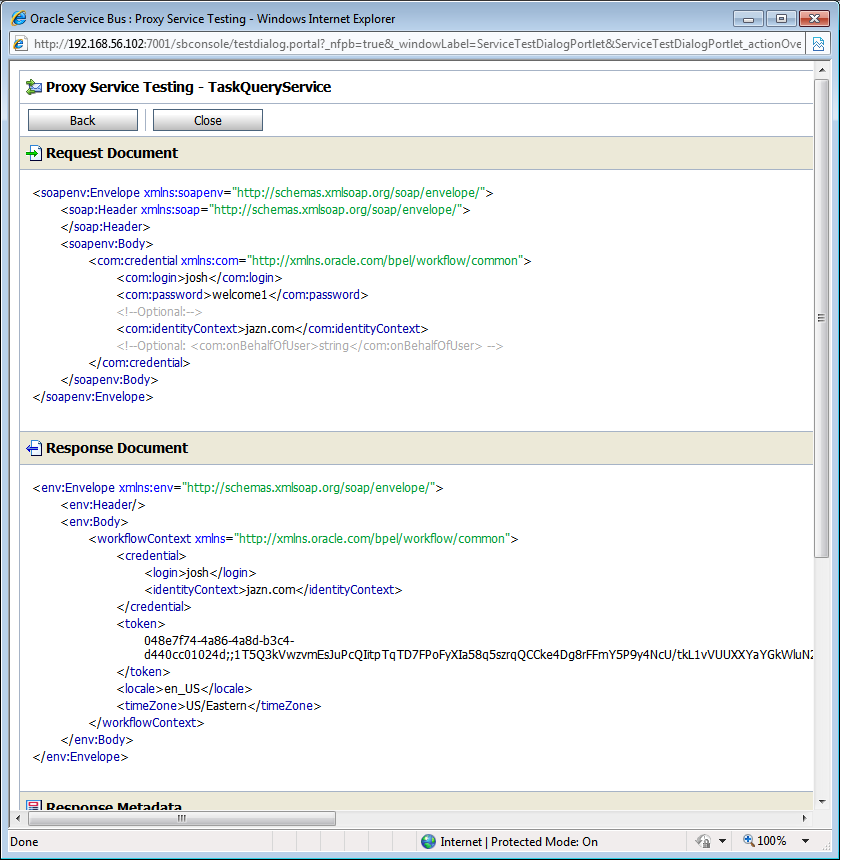Click the compatibility view icon beside the address
The image size is (864, 860).
click(818, 44)
